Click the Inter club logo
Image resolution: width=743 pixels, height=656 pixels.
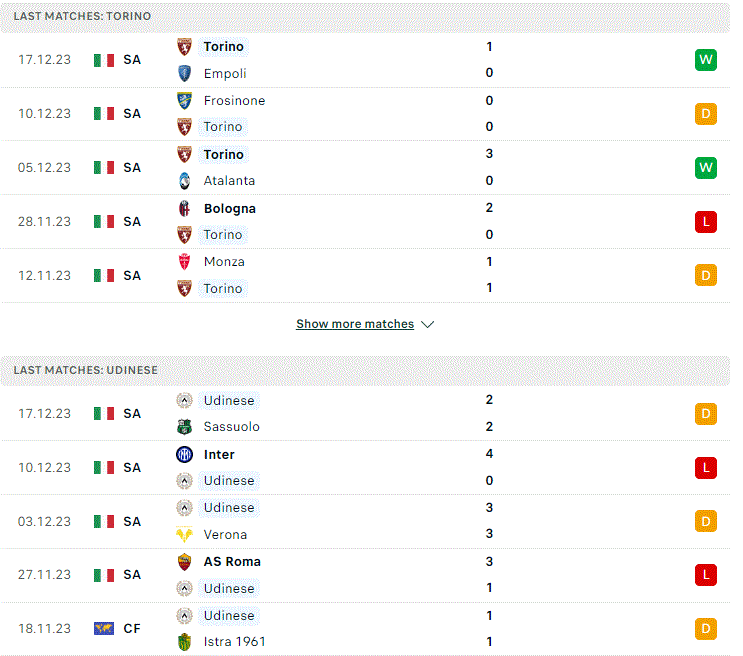click(184, 455)
